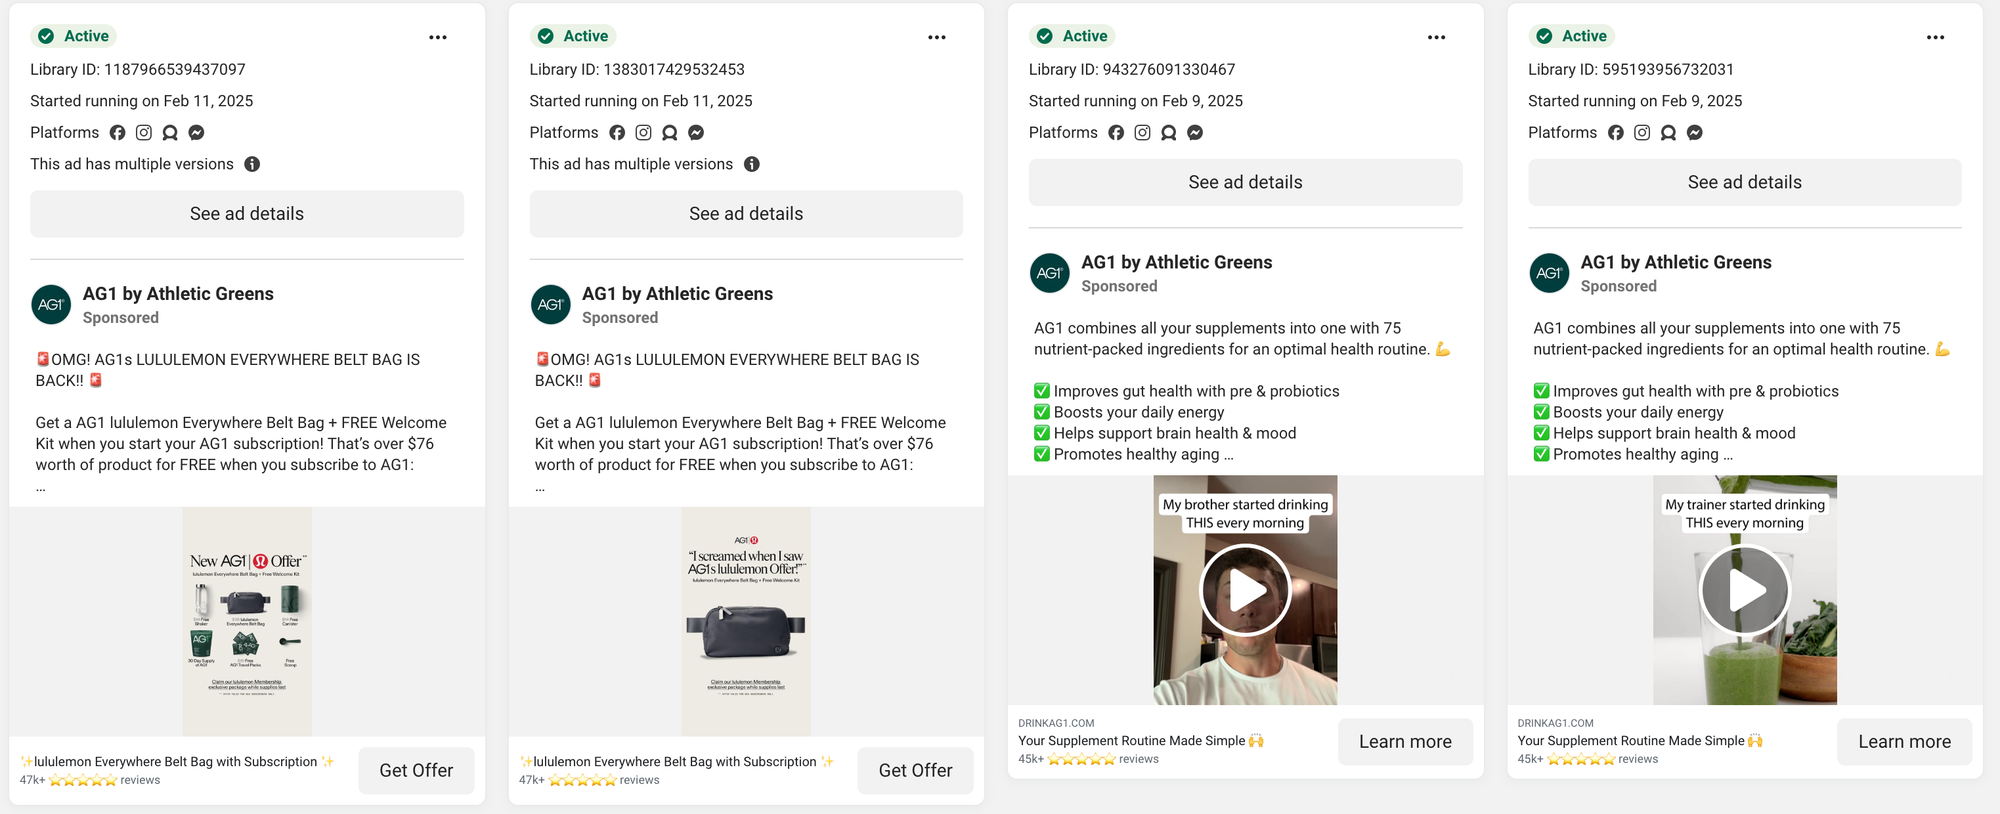Click Audience Network icon on ad 943276091330467

(1169, 132)
